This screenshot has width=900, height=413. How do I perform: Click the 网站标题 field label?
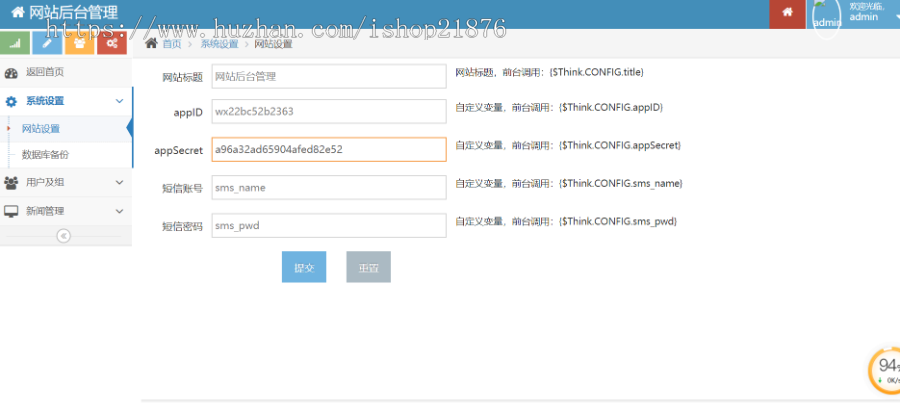pos(183,77)
